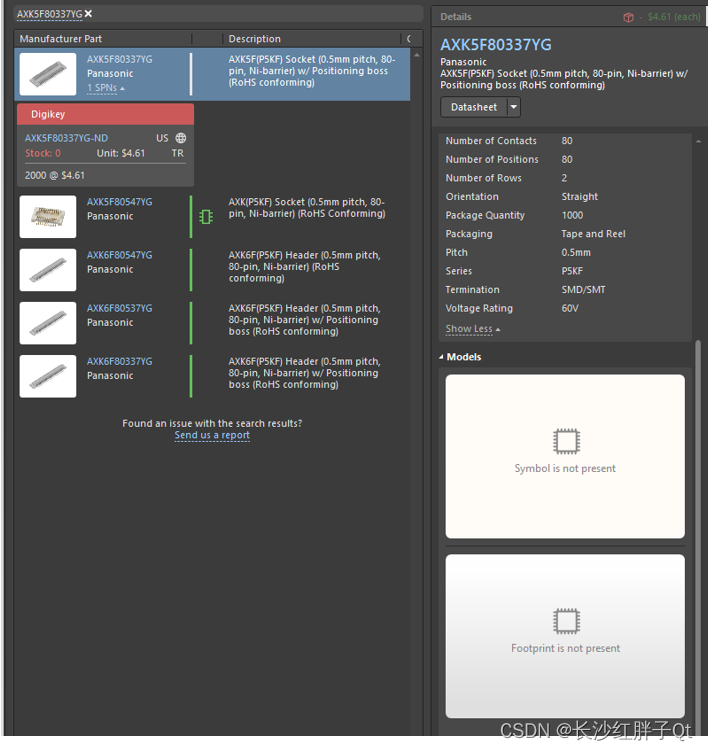This screenshot has height=751, width=708.
Task: Open the Datasheet button
Action: (473, 107)
